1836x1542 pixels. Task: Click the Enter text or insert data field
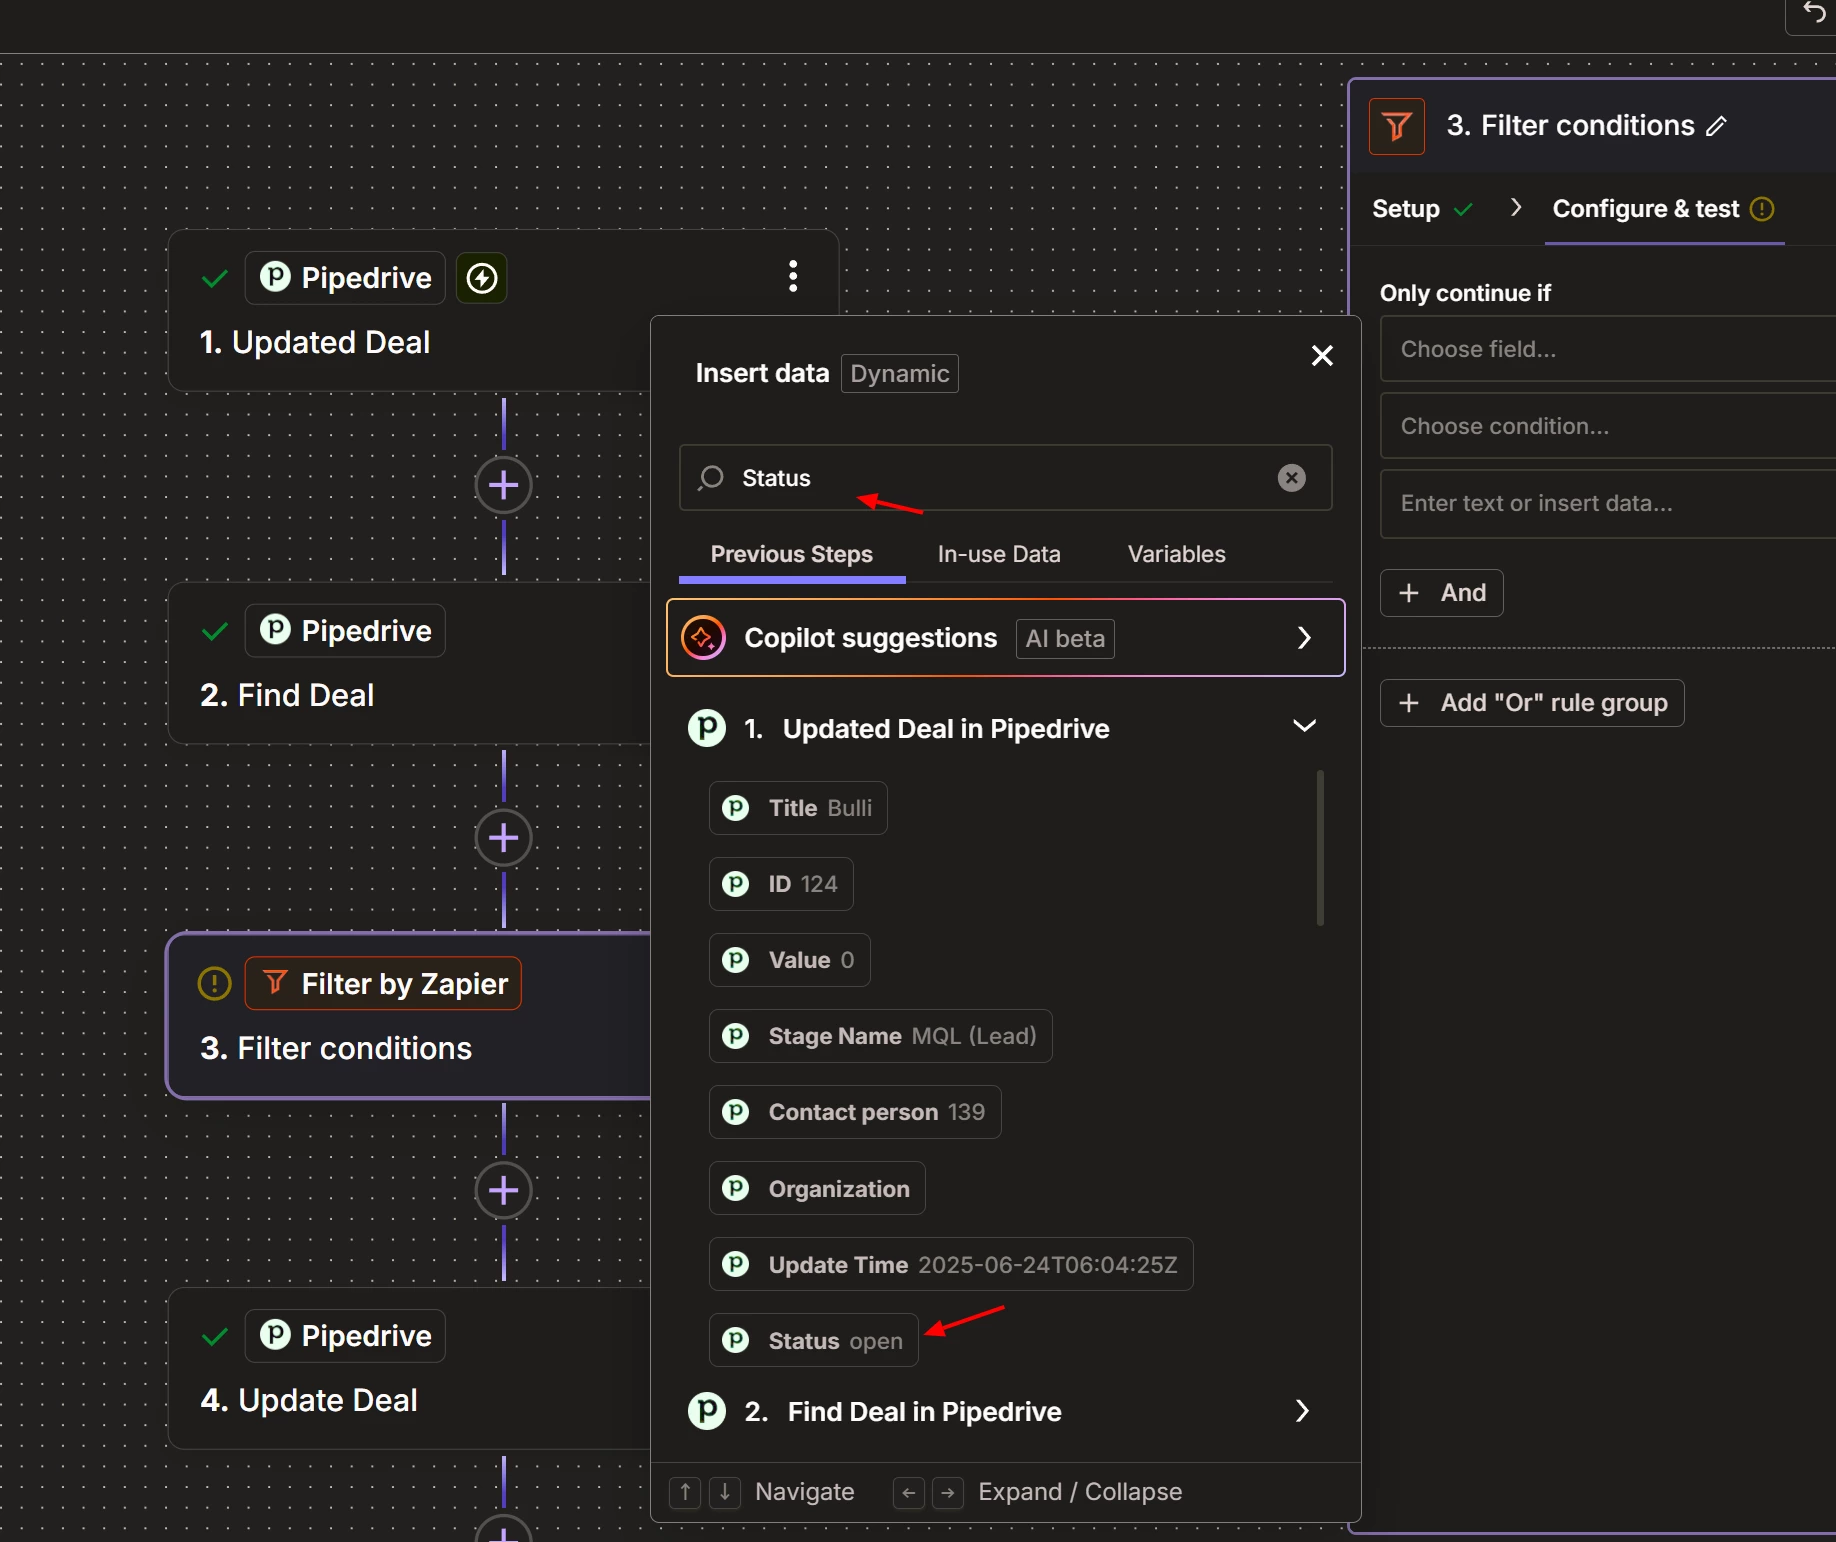coord(1608,503)
